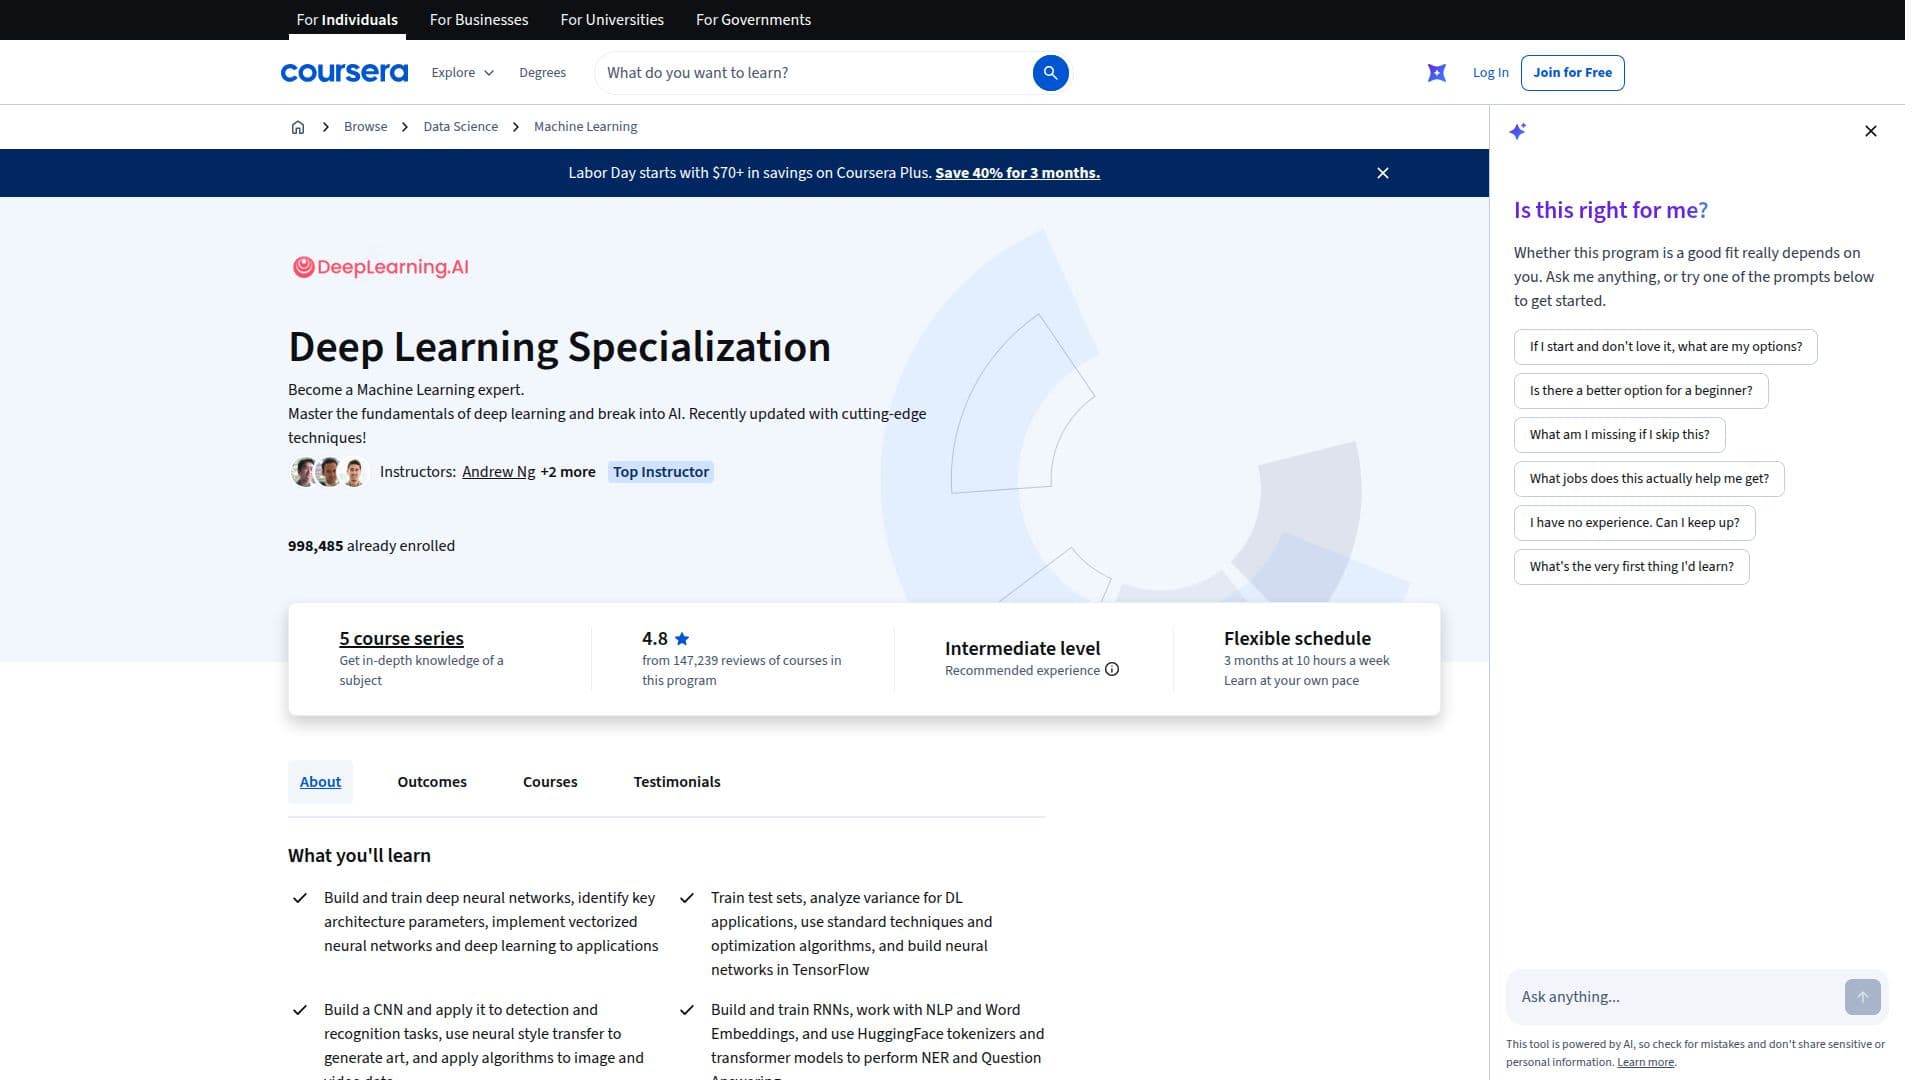
Task: Click the Join for Free button
Action: (x=1572, y=73)
